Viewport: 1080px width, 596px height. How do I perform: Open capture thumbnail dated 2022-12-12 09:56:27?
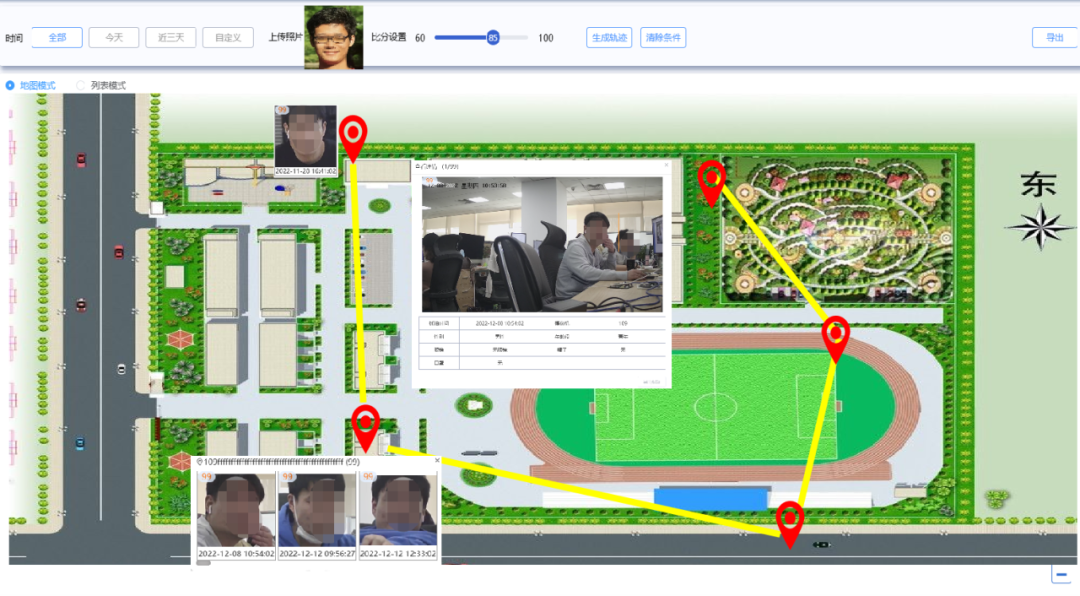pyautogui.click(x=317, y=514)
